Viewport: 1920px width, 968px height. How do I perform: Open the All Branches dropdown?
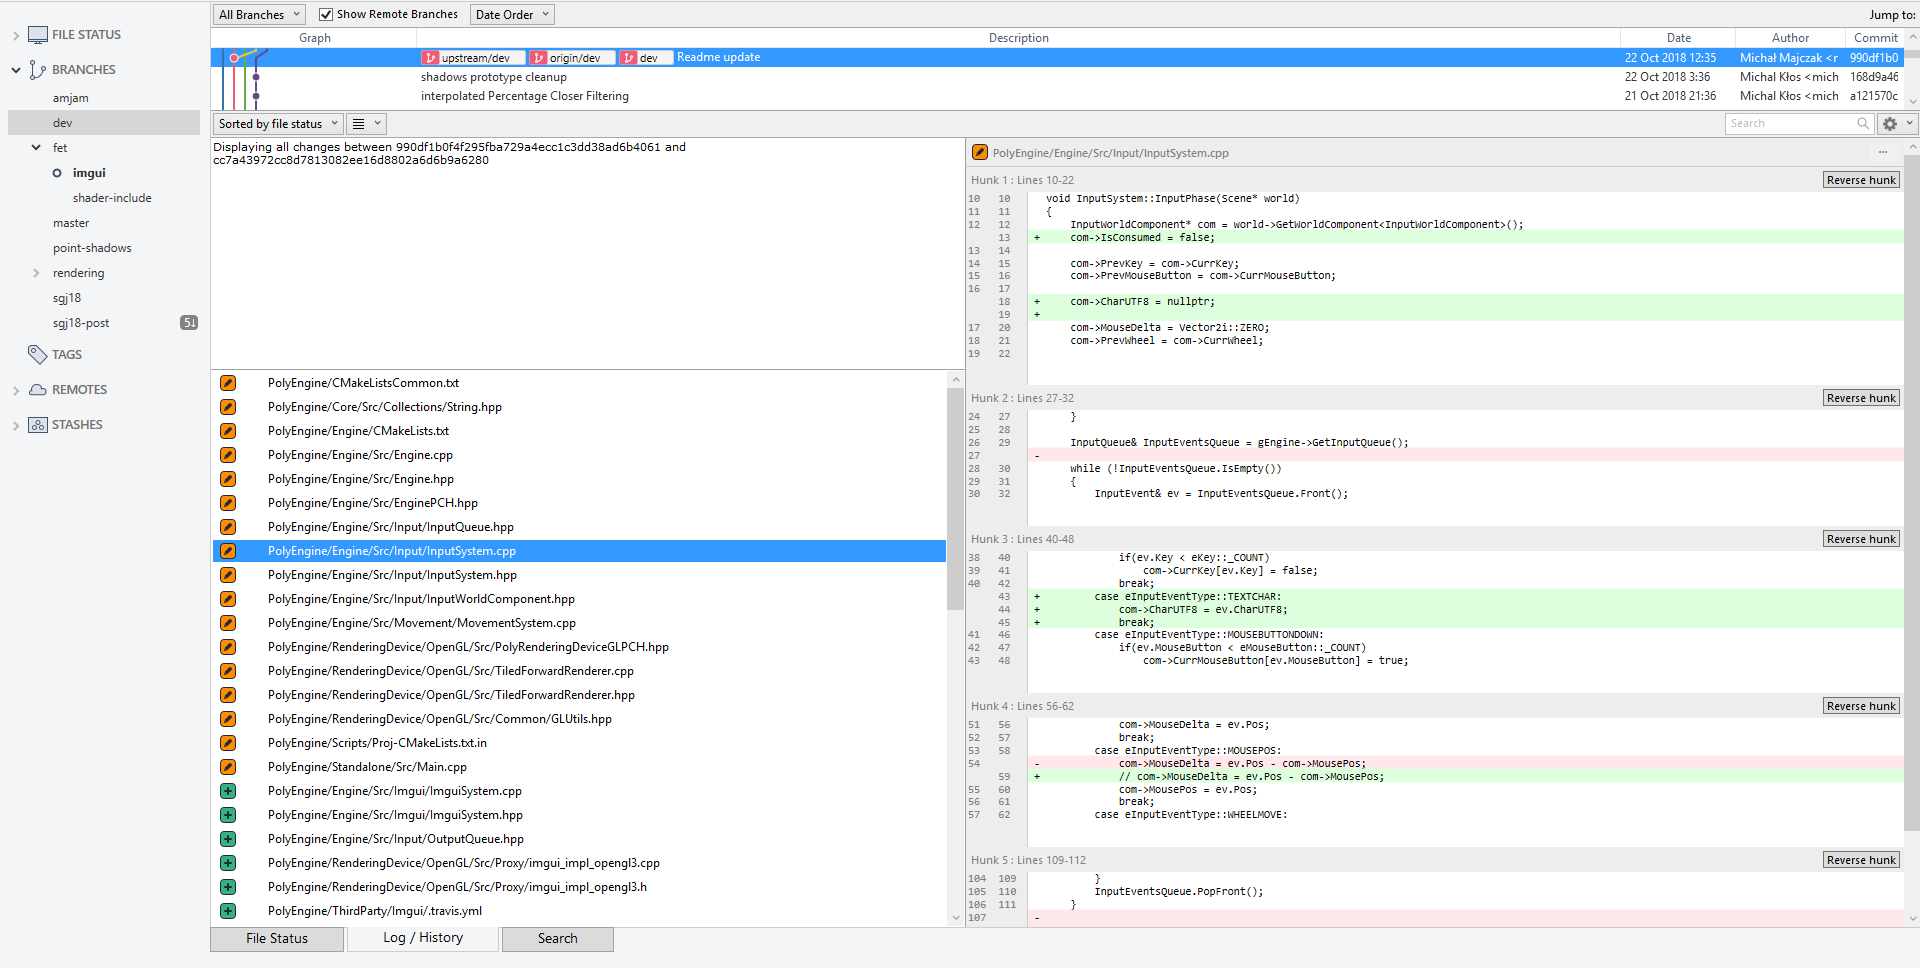point(259,15)
